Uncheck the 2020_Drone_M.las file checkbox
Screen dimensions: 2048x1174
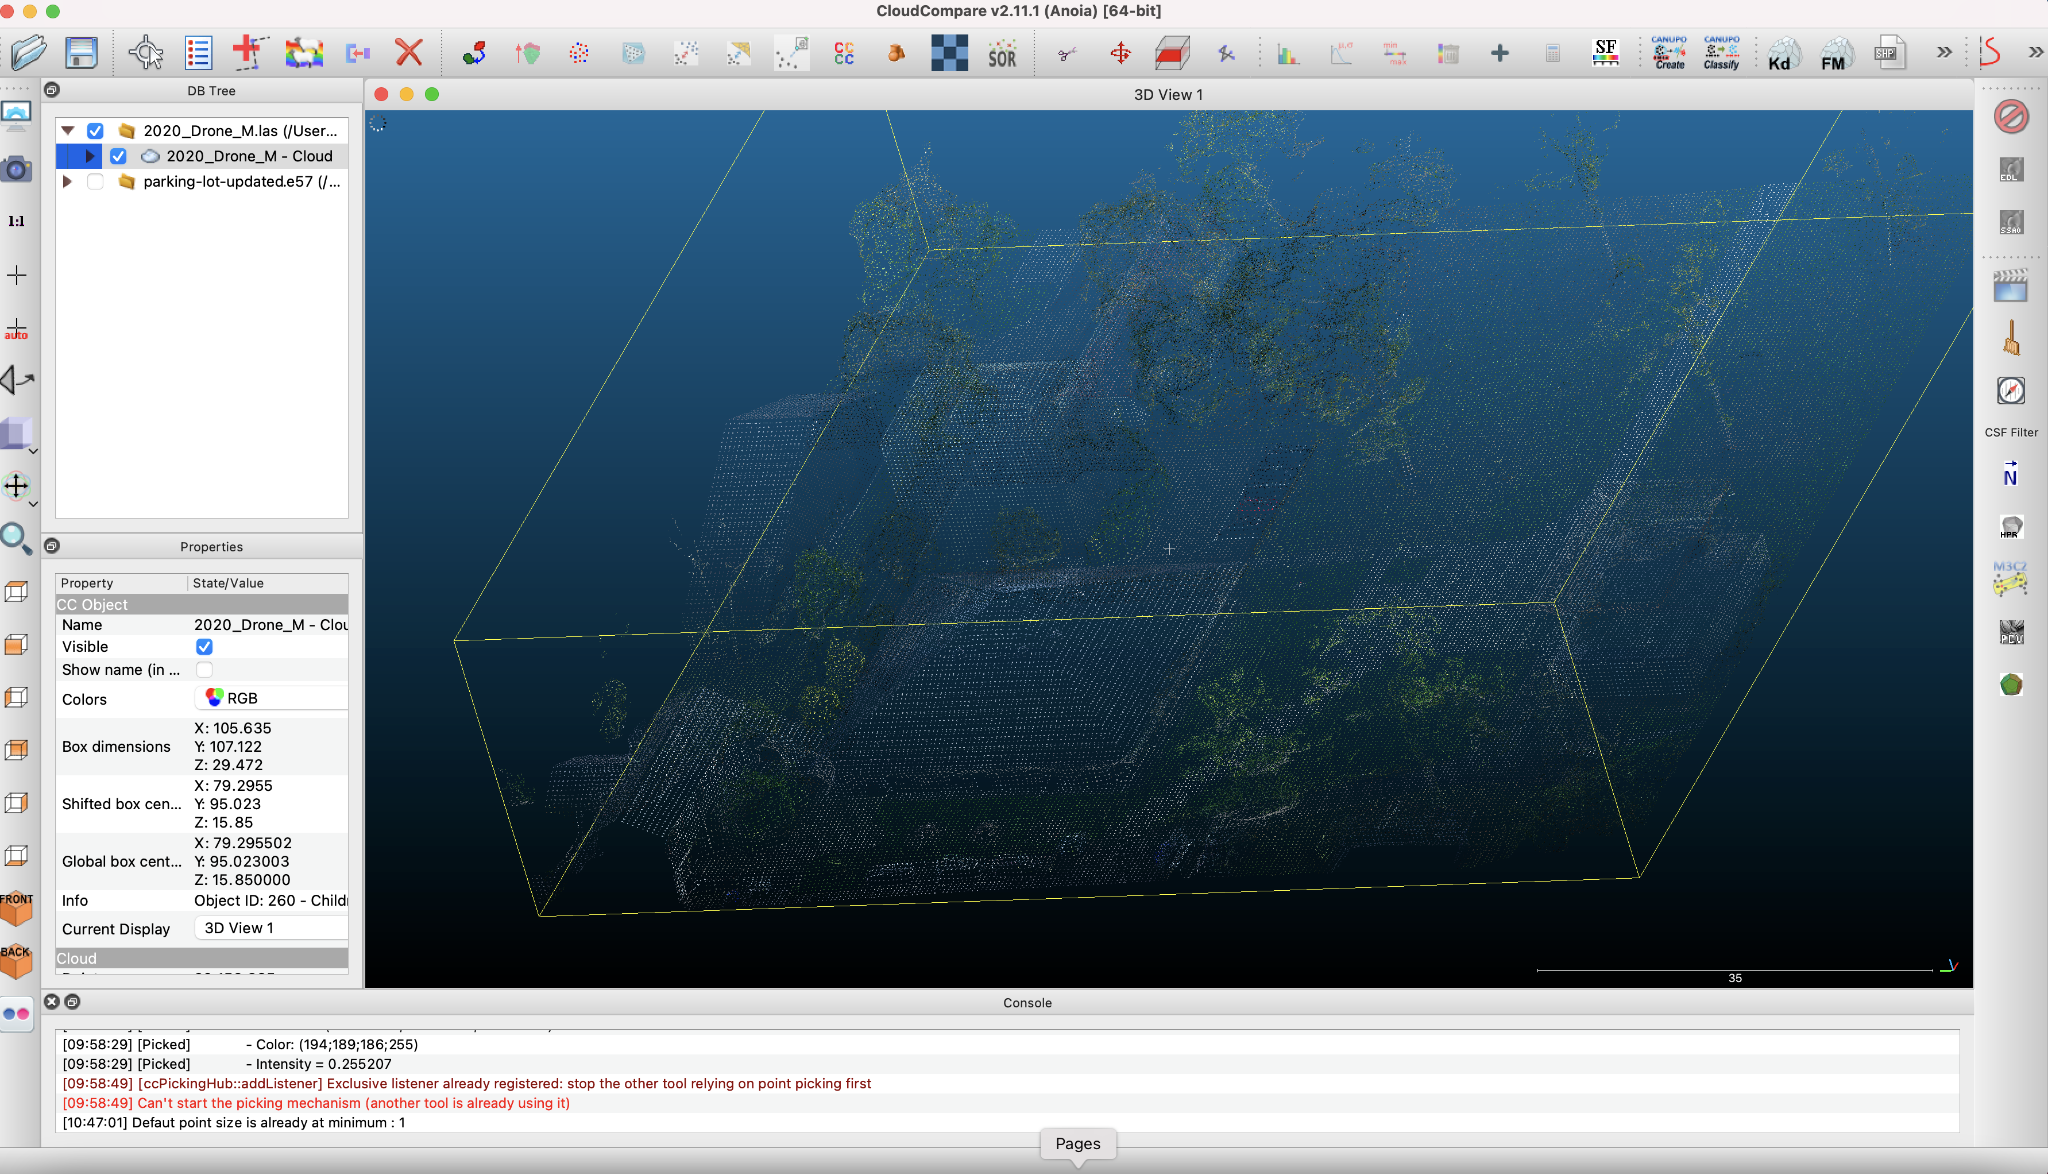click(96, 131)
